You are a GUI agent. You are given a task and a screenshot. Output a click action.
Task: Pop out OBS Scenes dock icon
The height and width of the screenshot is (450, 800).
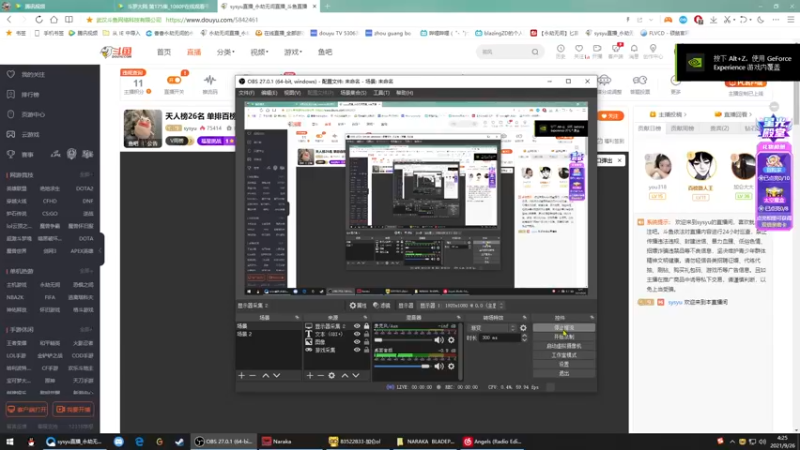tap(297, 317)
